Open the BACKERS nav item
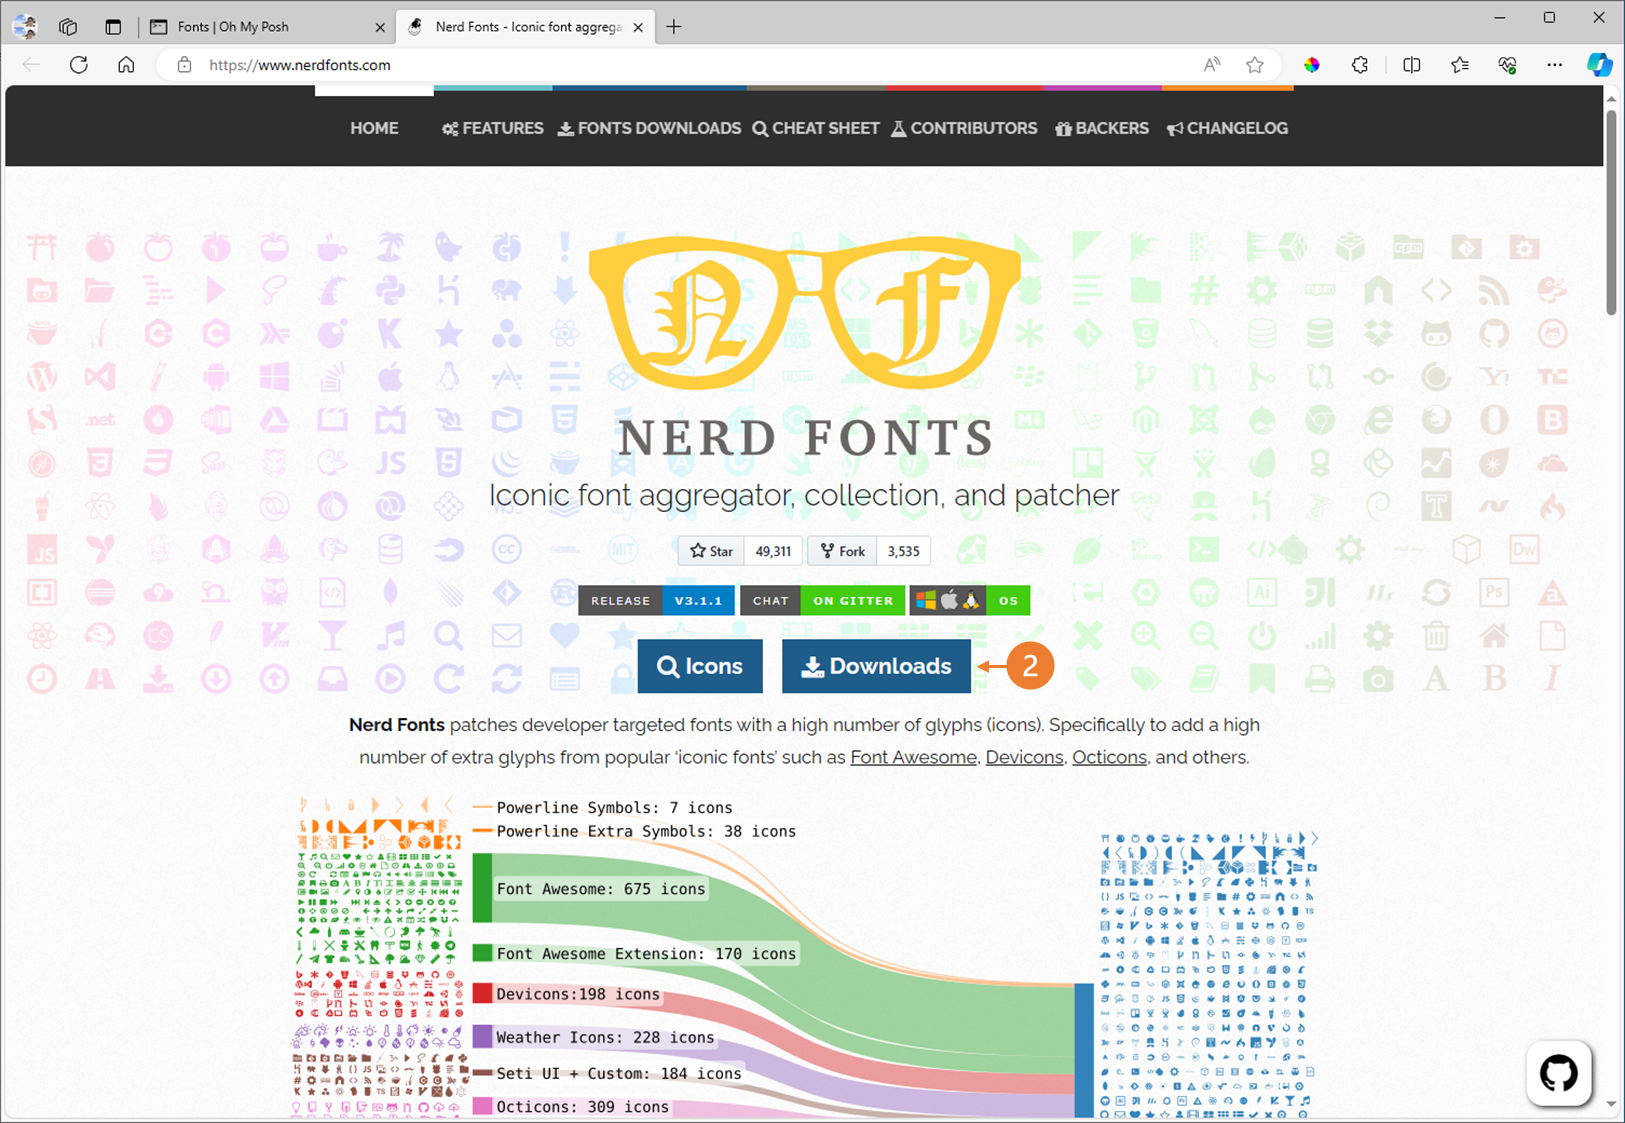This screenshot has height=1123, width=1625. click(x=1102, y=128)
